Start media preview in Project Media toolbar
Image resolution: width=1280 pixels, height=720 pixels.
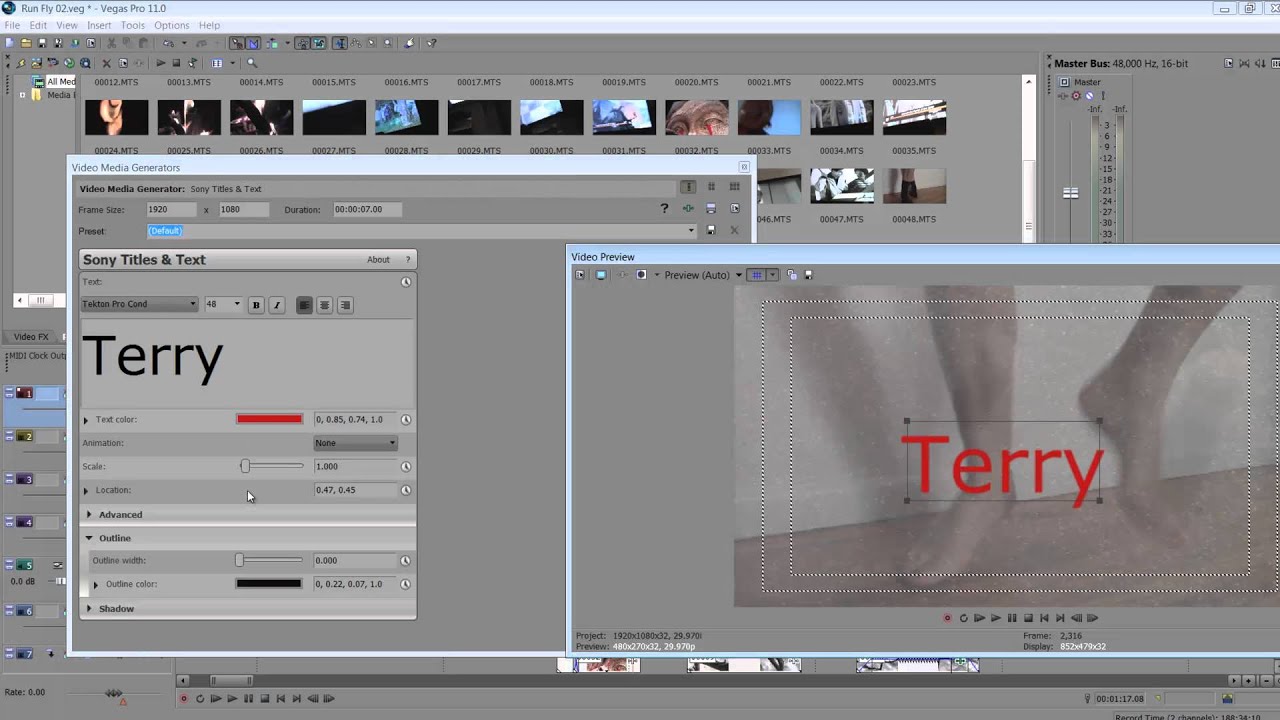click(x=160, y=63)
